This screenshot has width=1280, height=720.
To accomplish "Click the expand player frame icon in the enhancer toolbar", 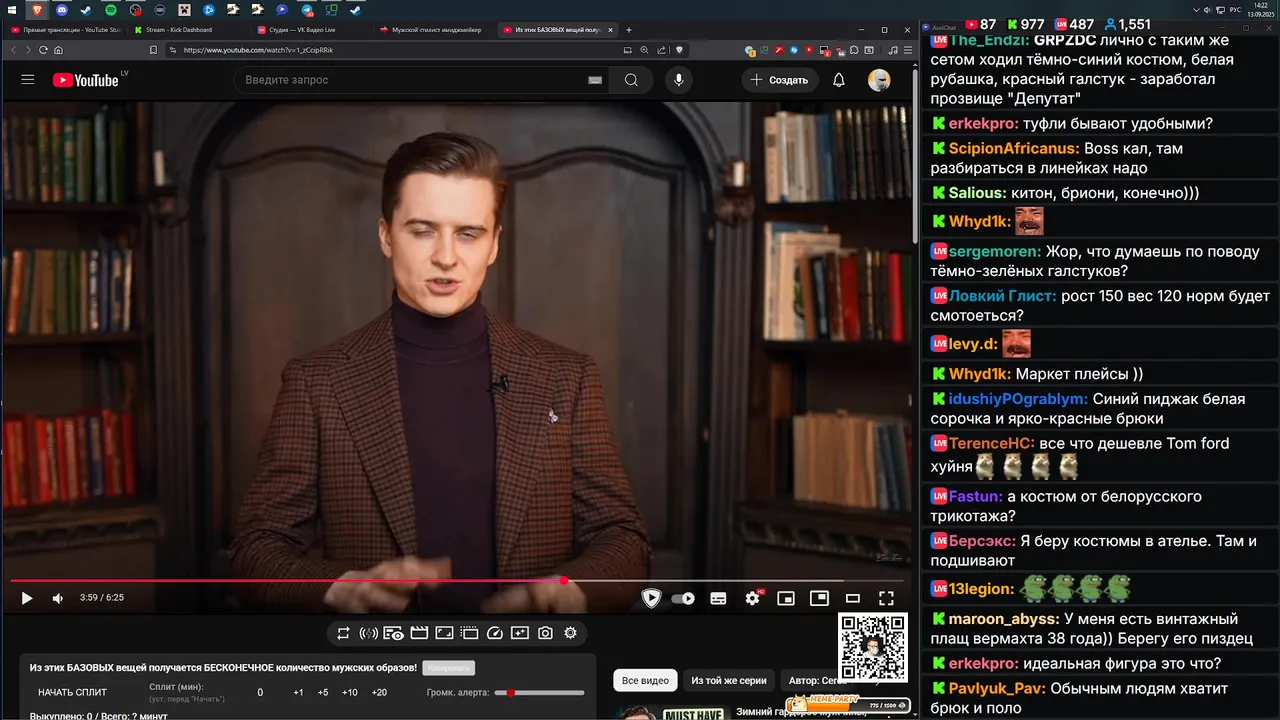I will click(x=444, y=633).
